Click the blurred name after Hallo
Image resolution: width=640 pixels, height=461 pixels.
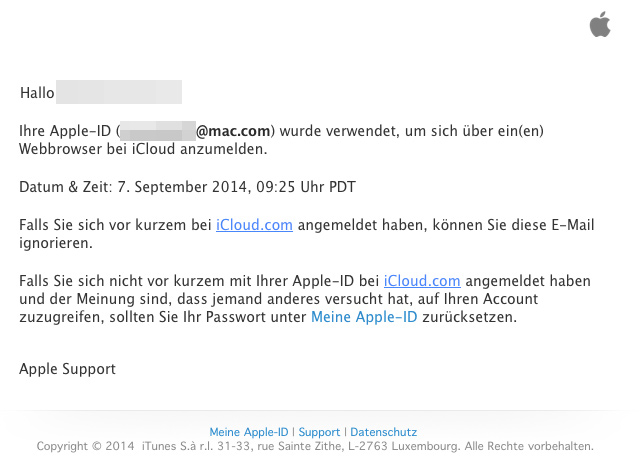pyautogui.click(x=119, y=92)
